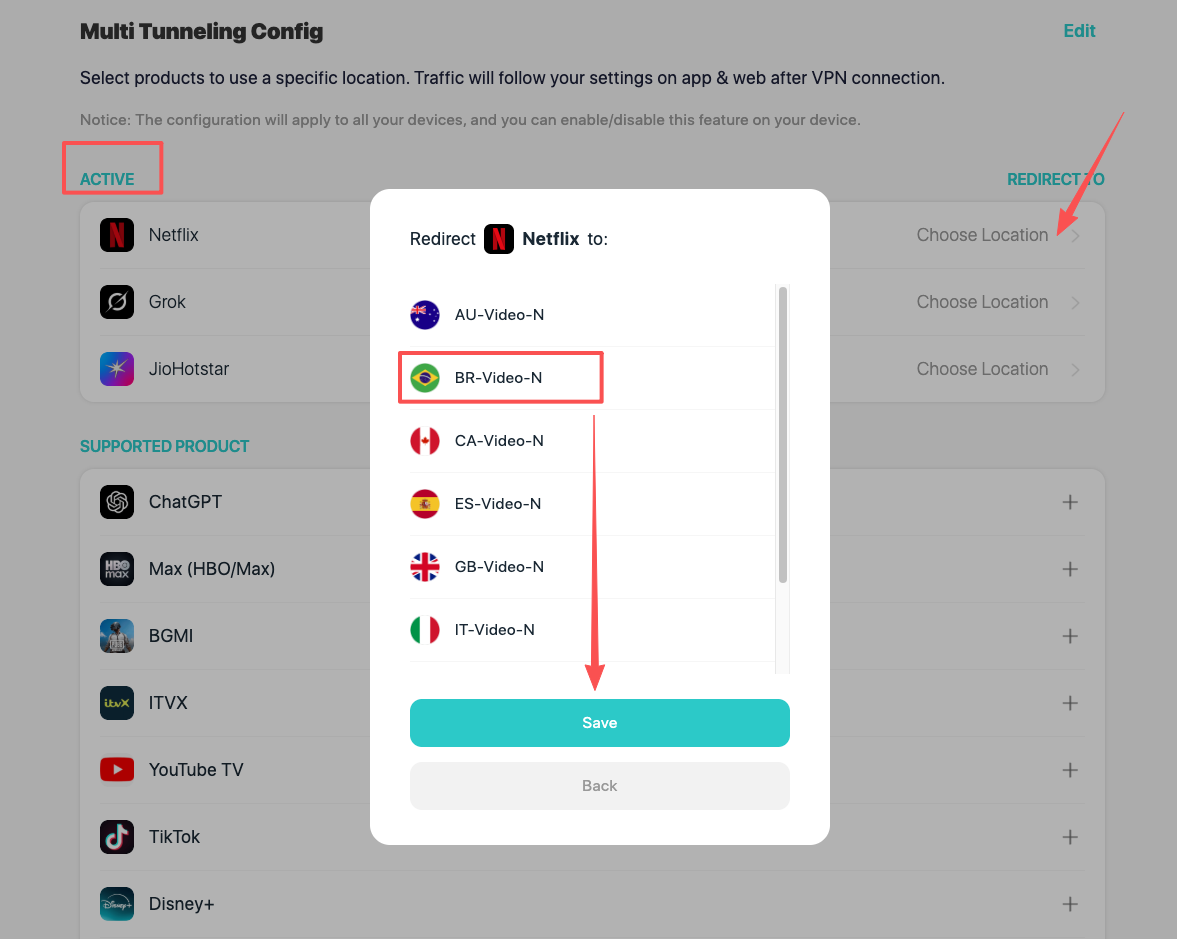This screenshot has height=939, width=1177.
Task: Select the YouTube TV icon
Action: pyautogui.click(x=117, y=769)
